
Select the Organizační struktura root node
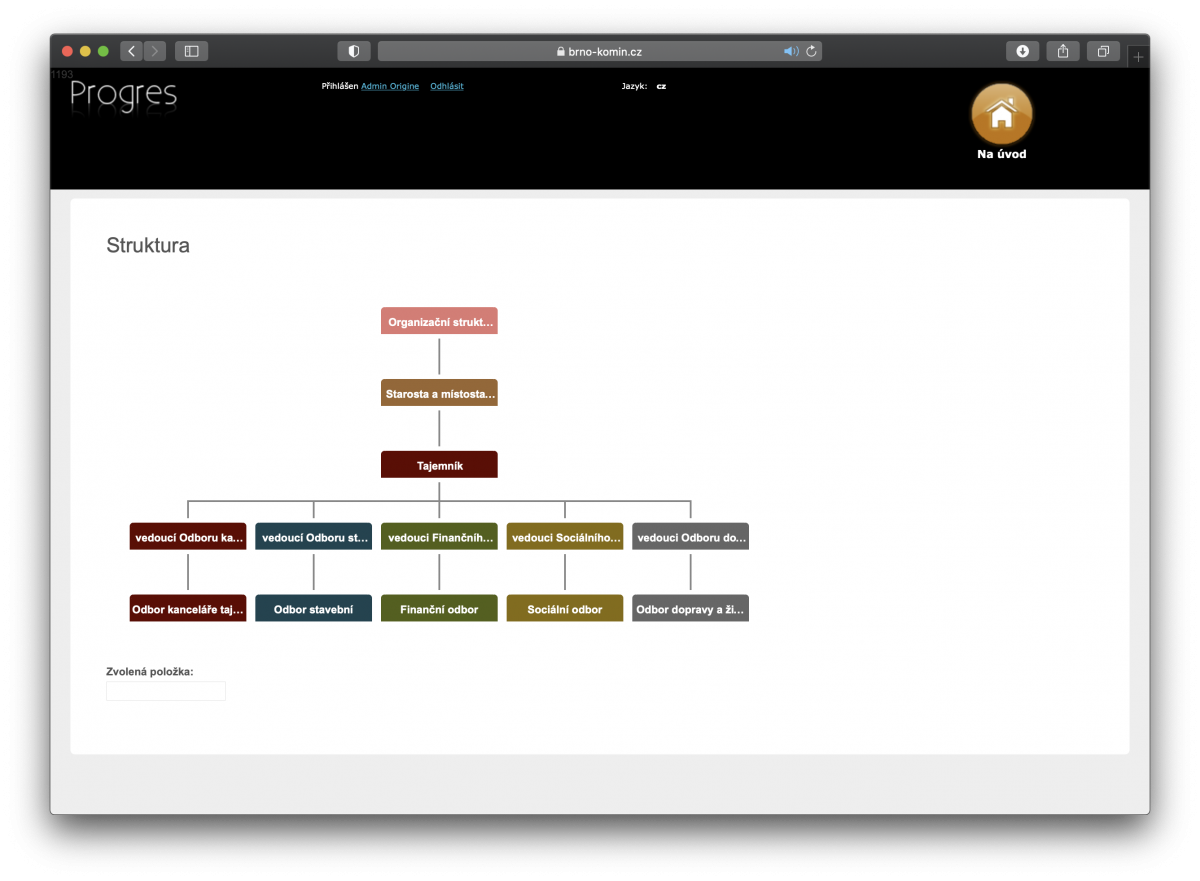tap(439, 321)
